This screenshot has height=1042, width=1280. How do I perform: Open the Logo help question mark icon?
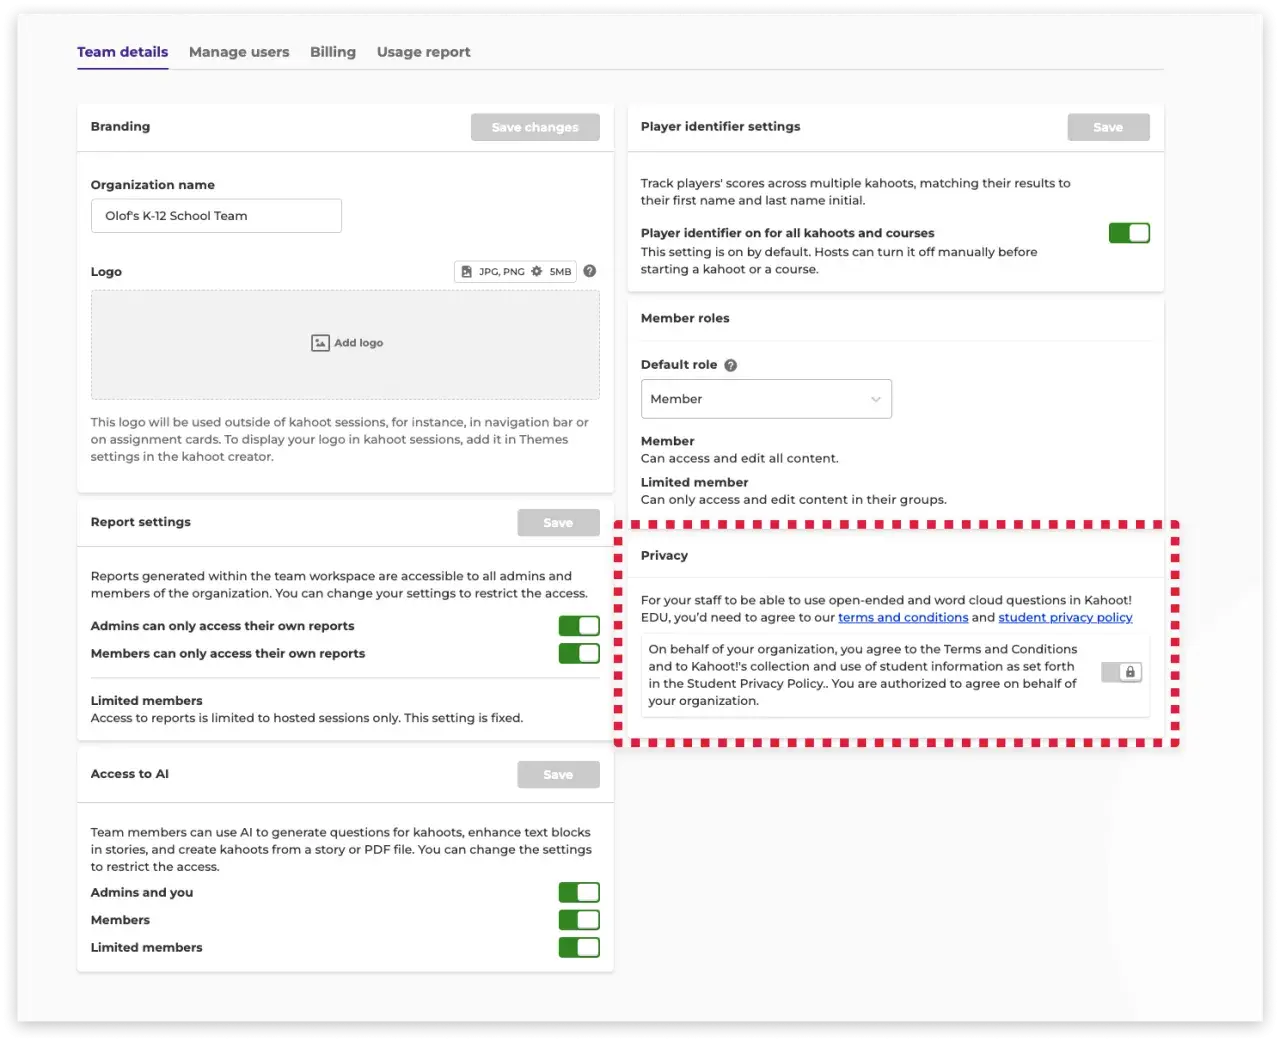click(590, 271)
